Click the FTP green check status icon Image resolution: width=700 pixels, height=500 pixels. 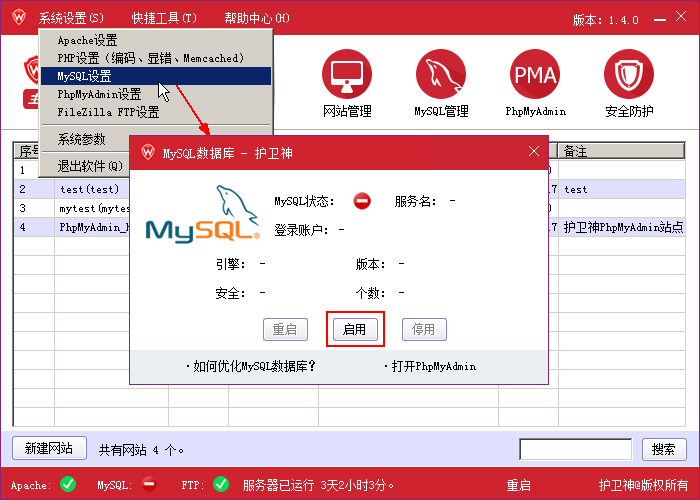[x=221, y=484]
